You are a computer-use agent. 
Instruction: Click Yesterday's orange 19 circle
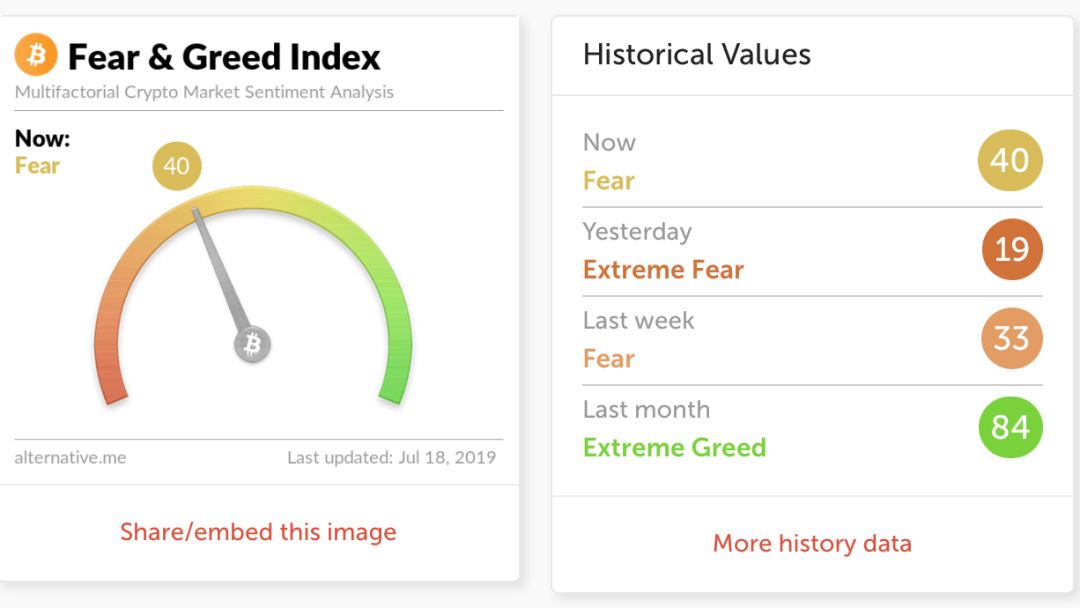click(x=1012, y=249)
